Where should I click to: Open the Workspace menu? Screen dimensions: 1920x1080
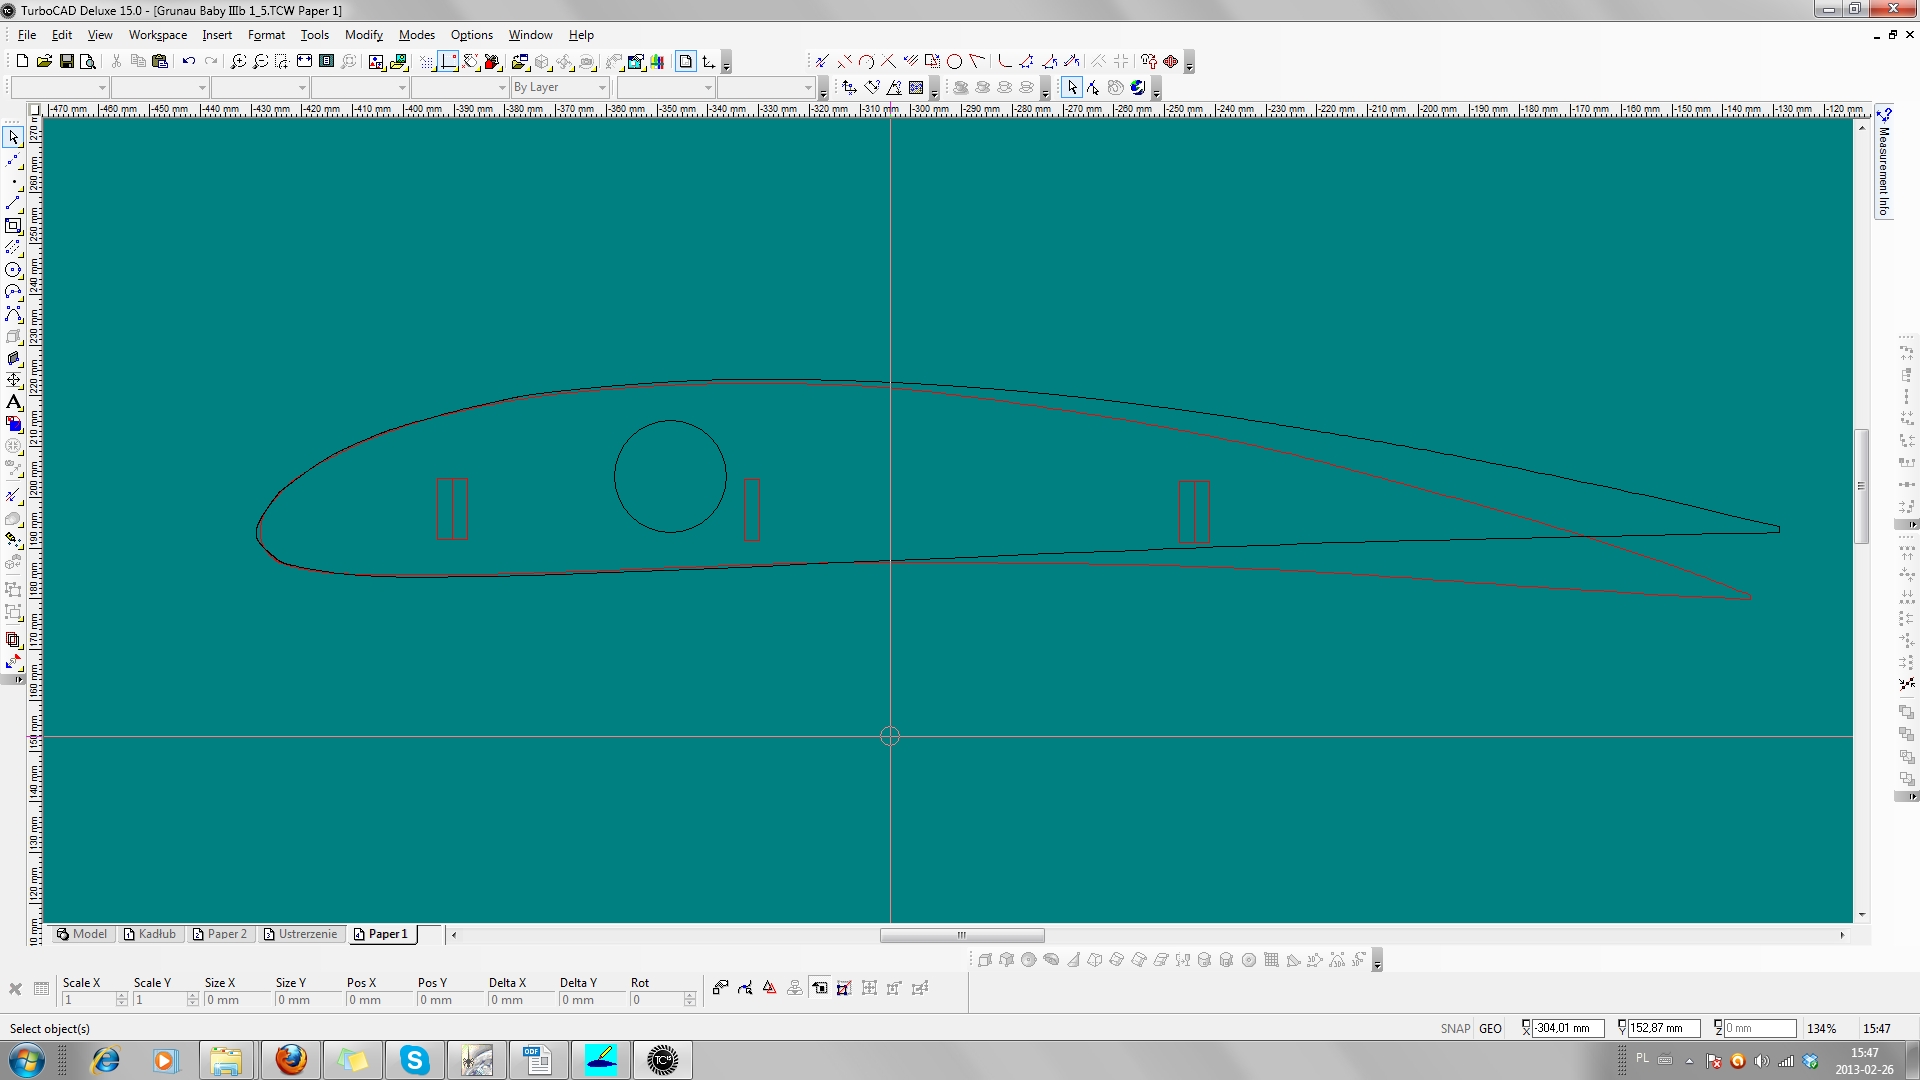point(158,35)
